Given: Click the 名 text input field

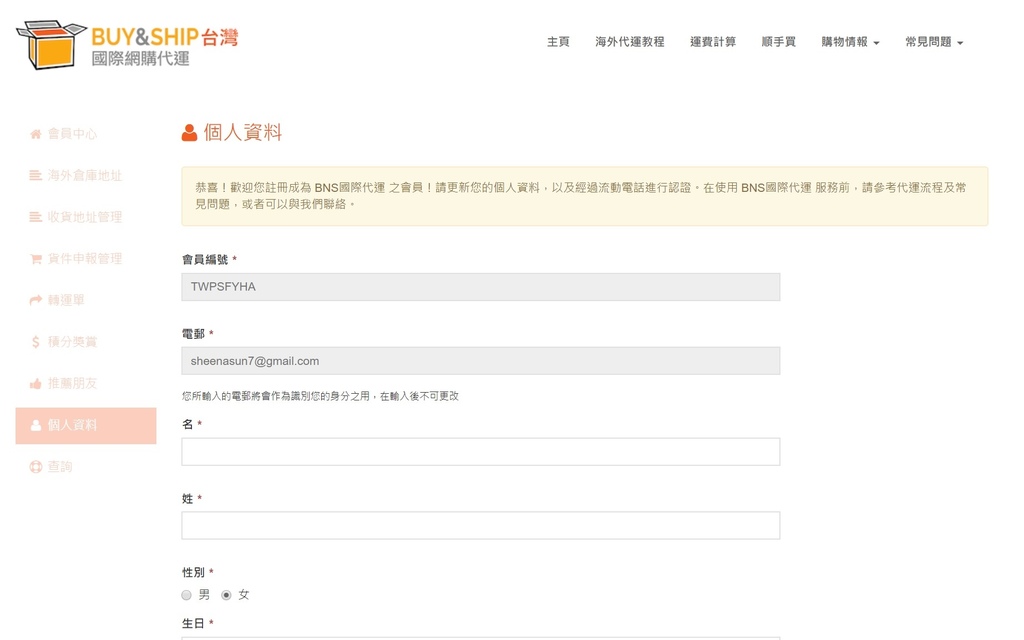Looking at the screenshot, I should point(480,452).
